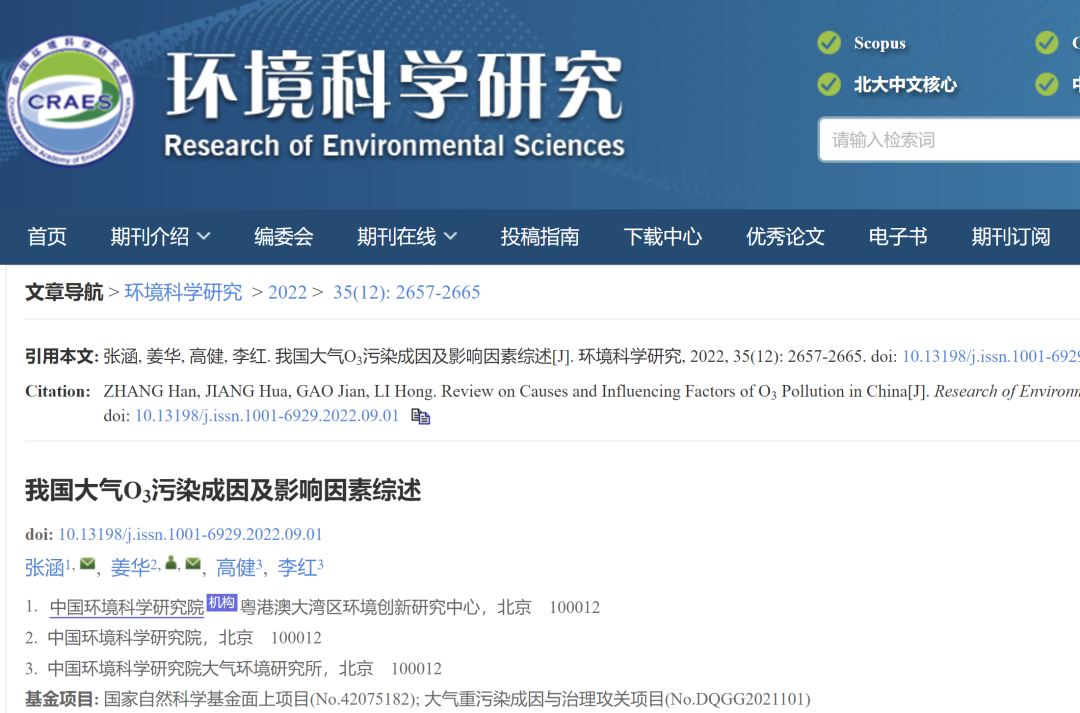Click the 2022 breadcrumb link
Image resolution: width=1080 pixels, height=713 pixels.
click(287, 292)
